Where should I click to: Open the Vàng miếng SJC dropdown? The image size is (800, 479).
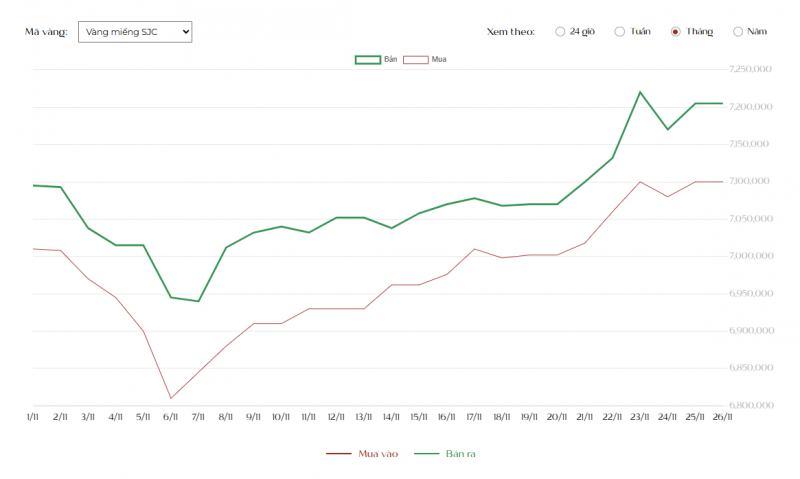click(x=134, y=32)
